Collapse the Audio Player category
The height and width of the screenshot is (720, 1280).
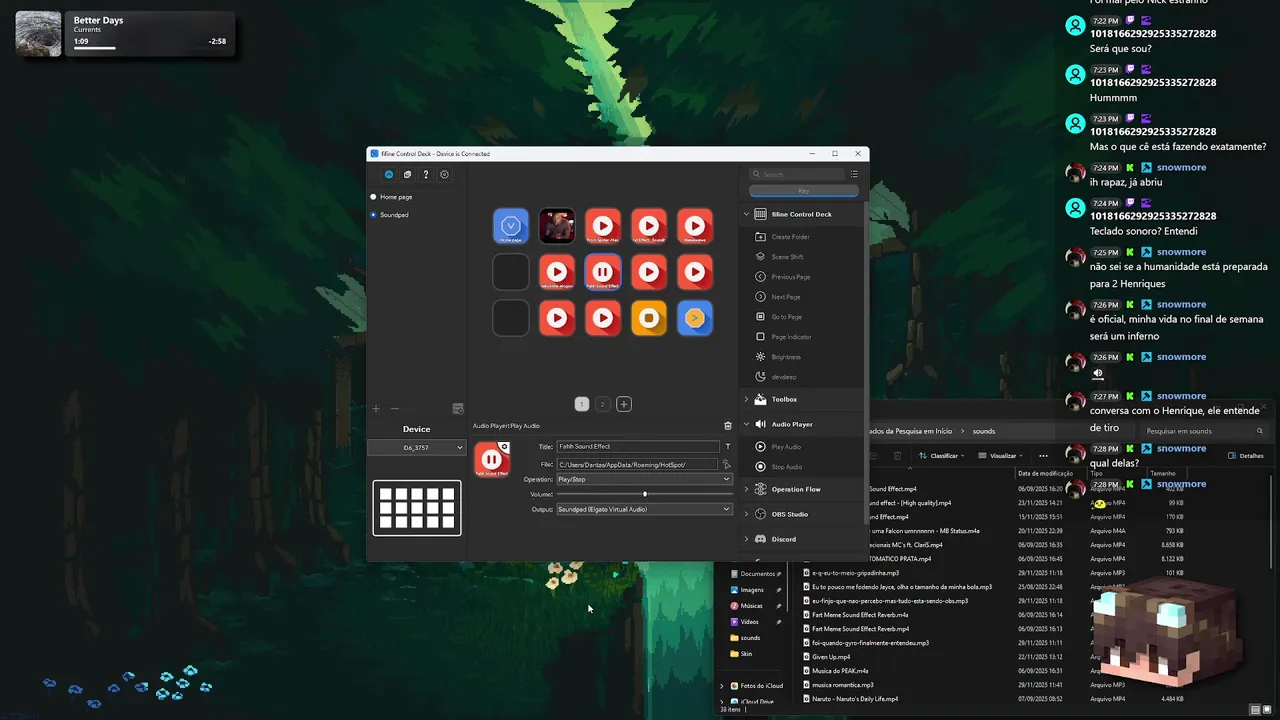[746, 424]
